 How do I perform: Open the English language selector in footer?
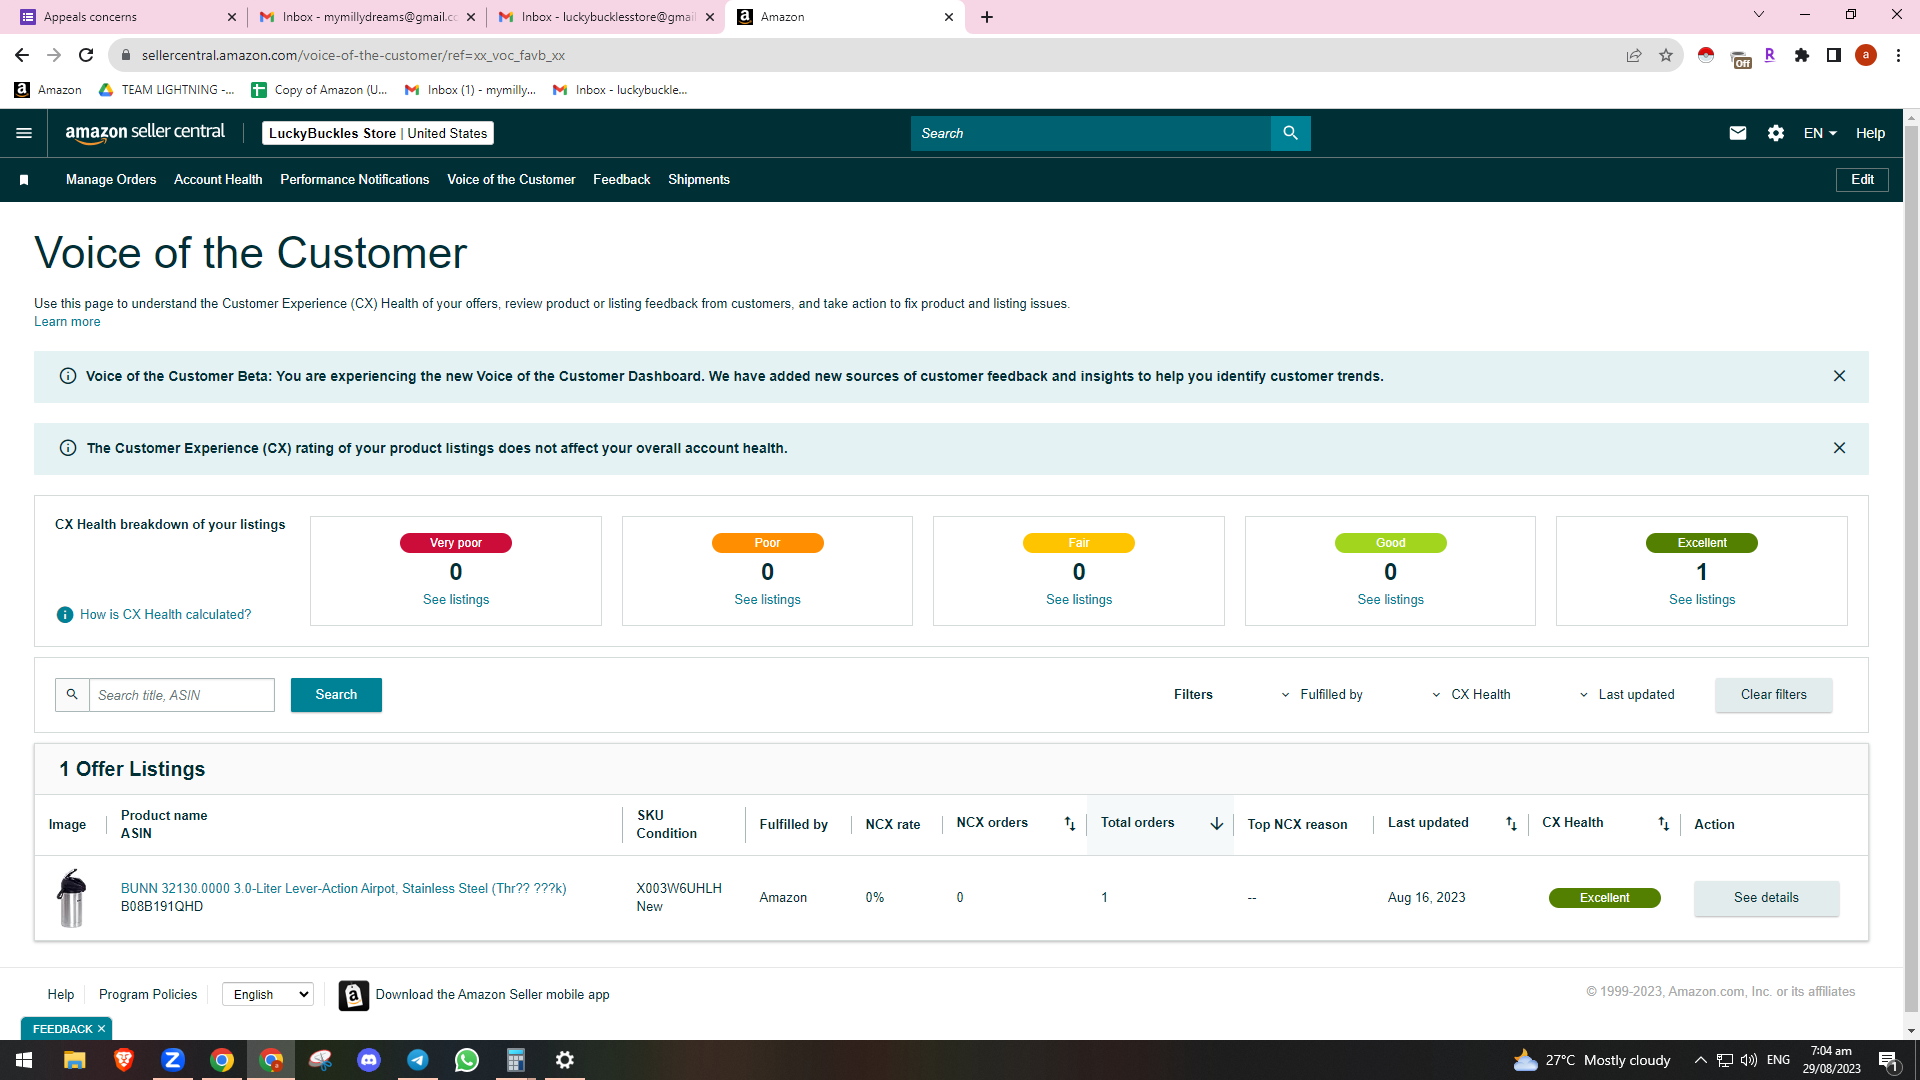pyautogui.click(x=268, y=995)
